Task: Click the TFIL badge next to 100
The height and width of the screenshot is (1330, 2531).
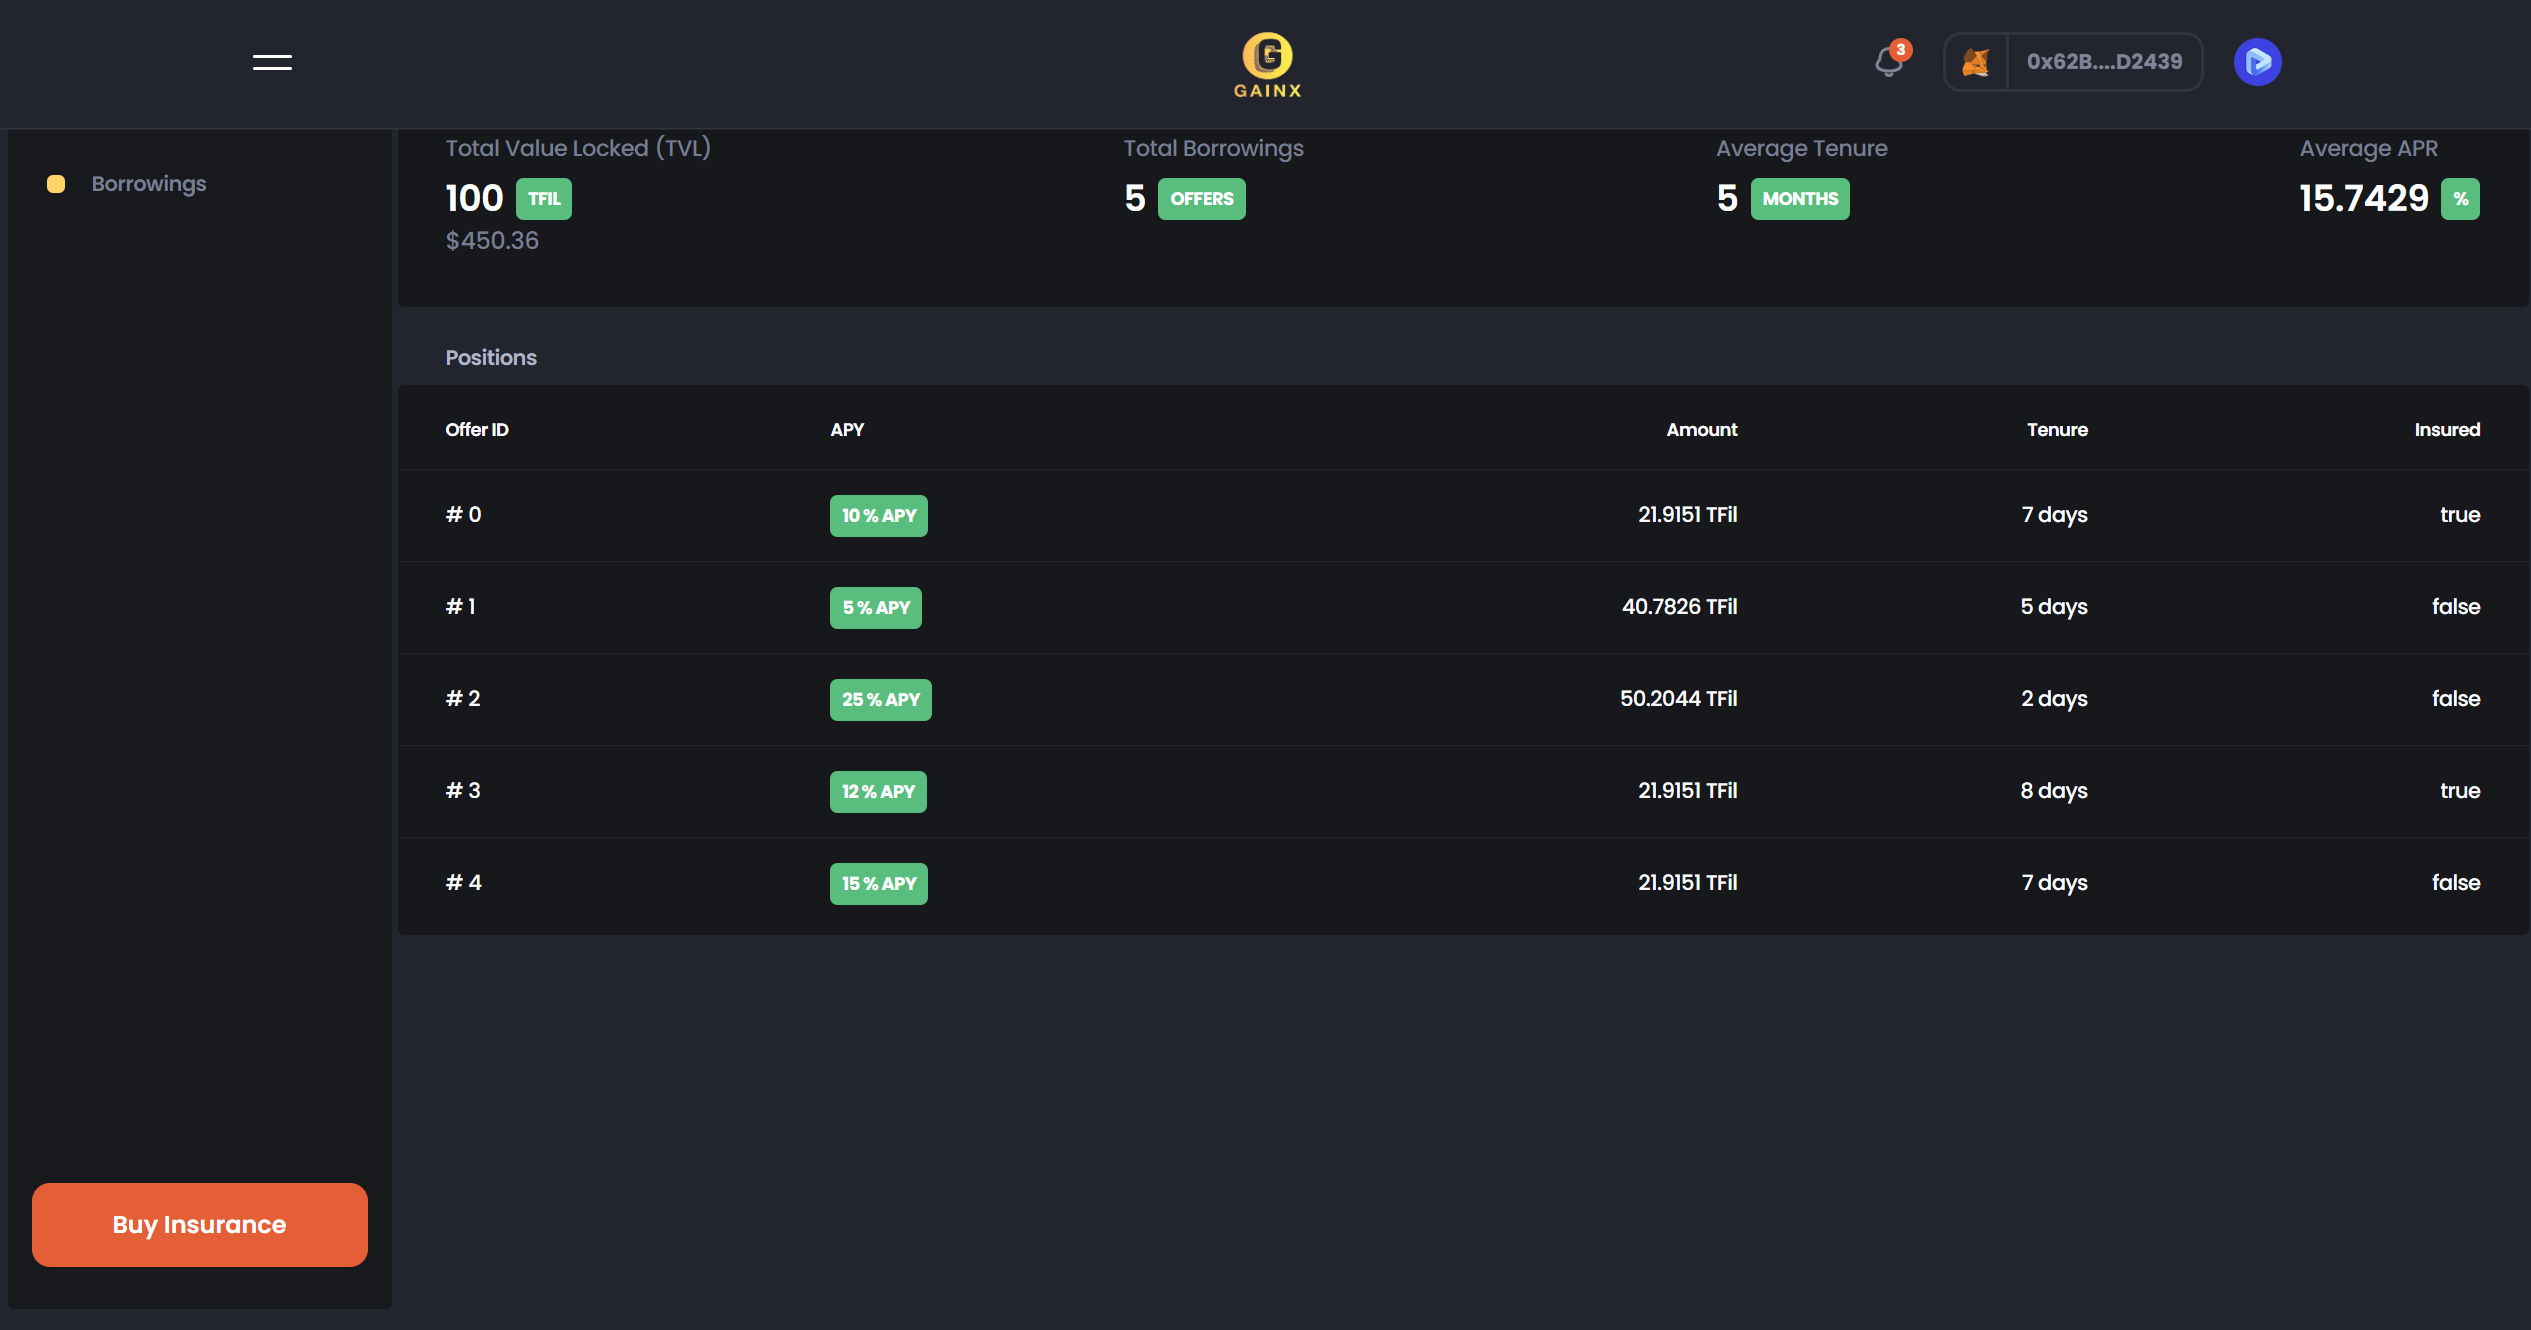Action: (543, 199)
